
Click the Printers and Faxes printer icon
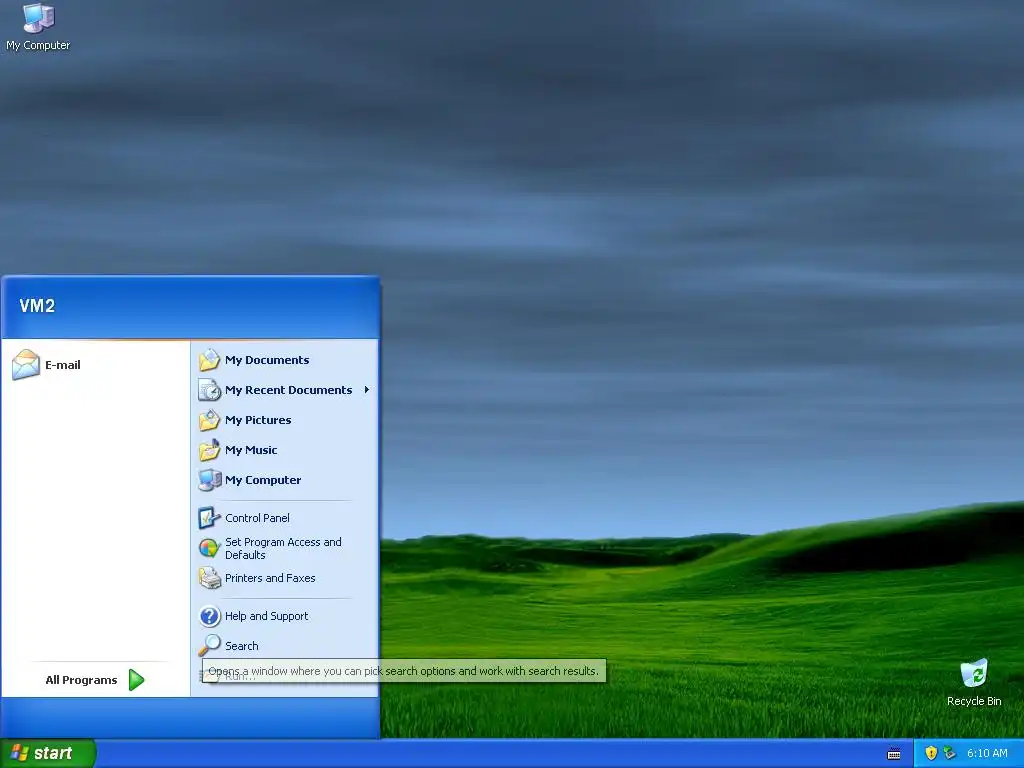209,578
